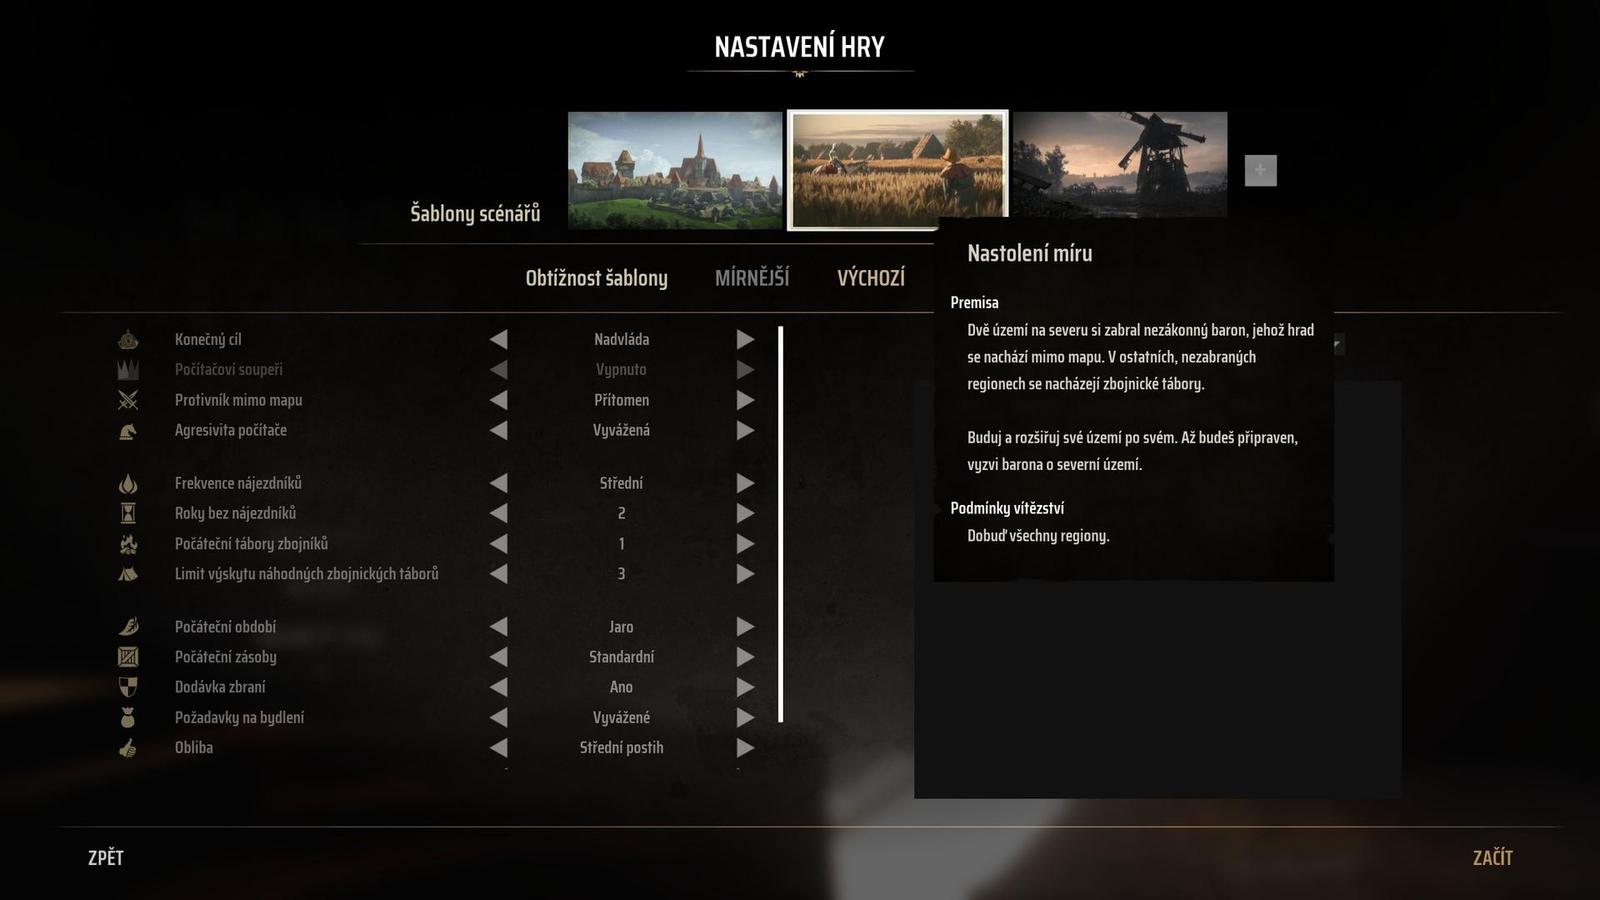Image resolution: width=1600 pixels, height=900 pixels.
Task: Switch Protivník mimo mapu using the left arrow
Action: (x=498, y=400)
